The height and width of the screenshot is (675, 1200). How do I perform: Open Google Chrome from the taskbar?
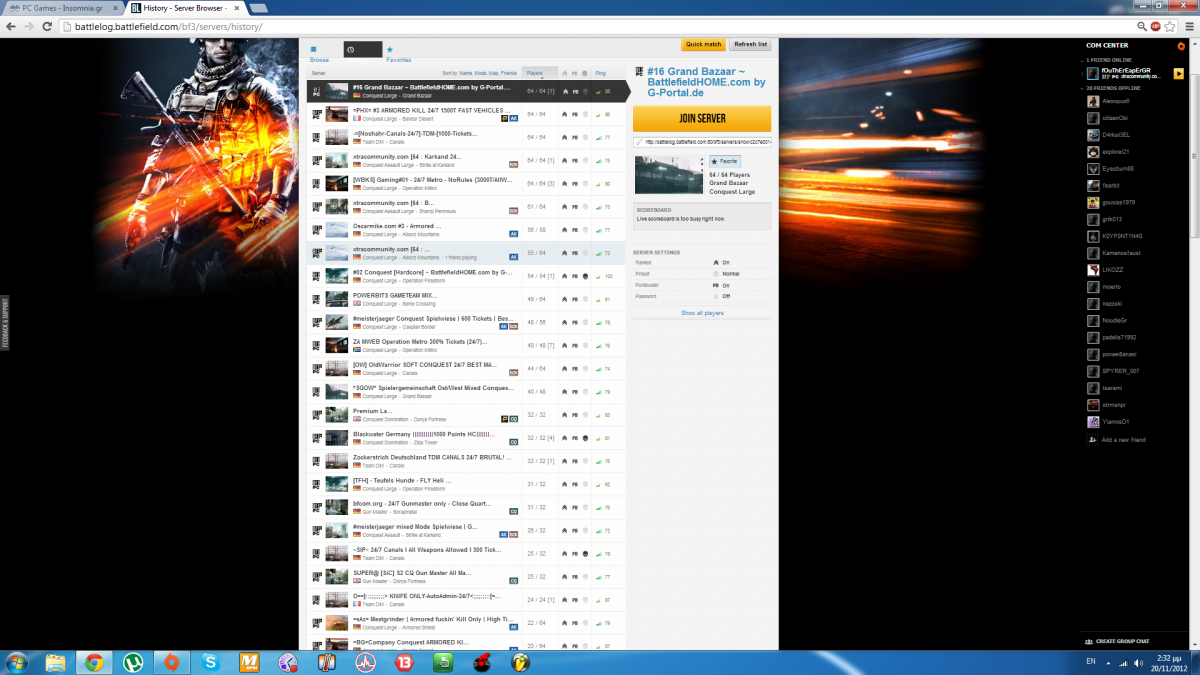pos(94,661)
